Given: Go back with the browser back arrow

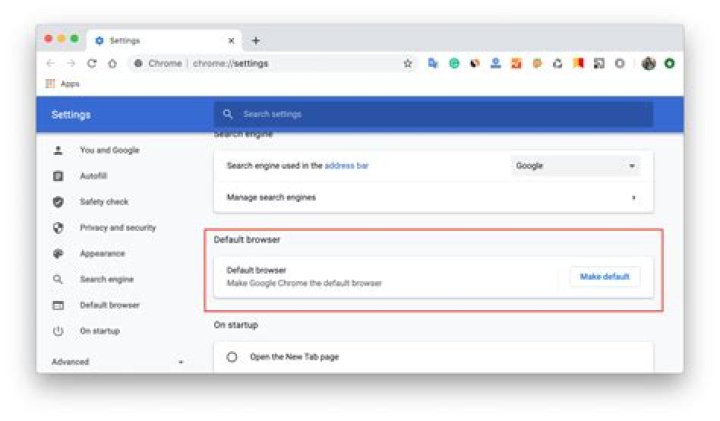Looking at the screenshot, I should click(x=51, y=63).
